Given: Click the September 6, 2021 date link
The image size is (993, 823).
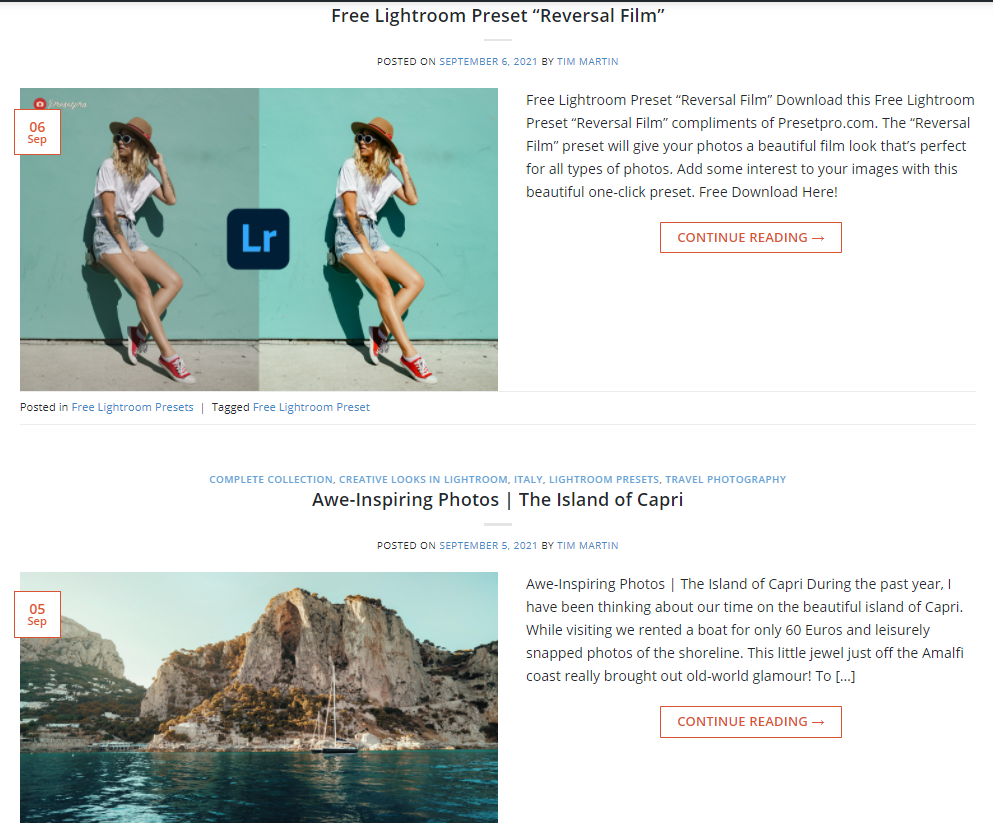Looking at the screenshot, I should point(488,61).
